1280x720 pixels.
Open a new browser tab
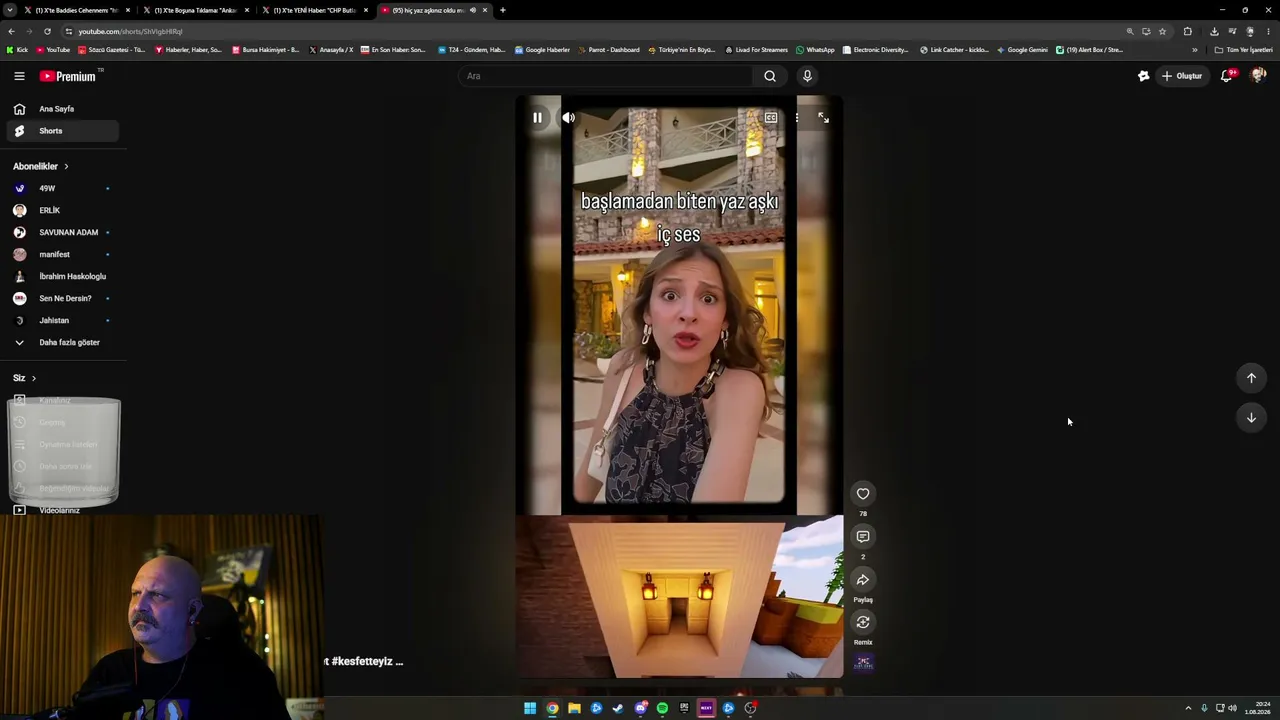(503, 10)
